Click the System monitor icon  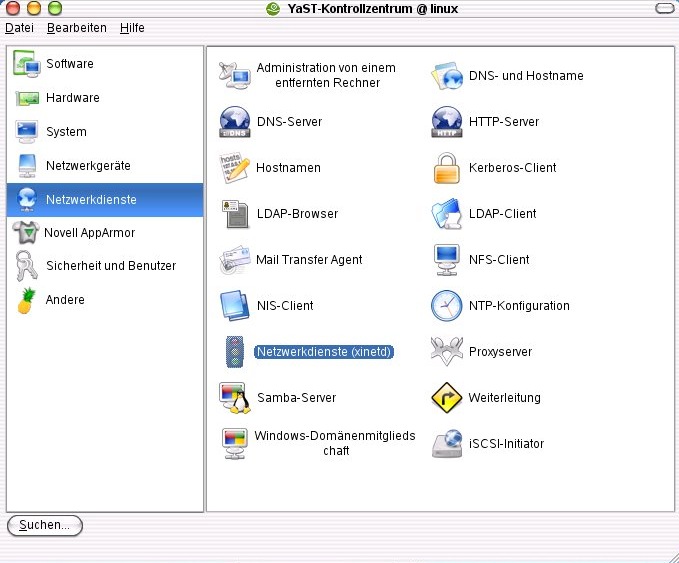(26, 132)
